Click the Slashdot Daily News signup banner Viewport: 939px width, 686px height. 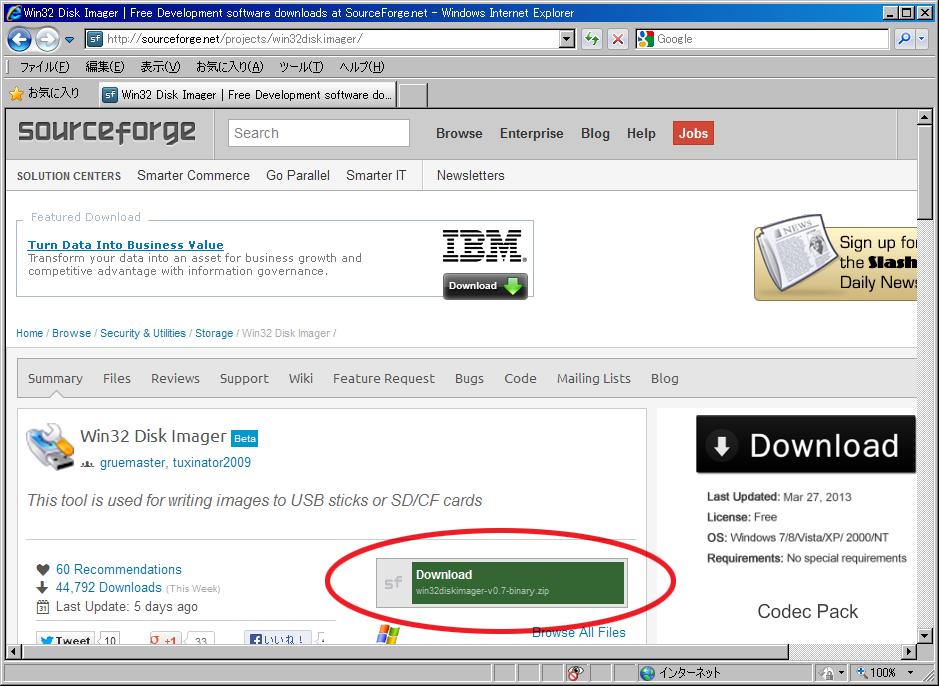tap(835, 258)
